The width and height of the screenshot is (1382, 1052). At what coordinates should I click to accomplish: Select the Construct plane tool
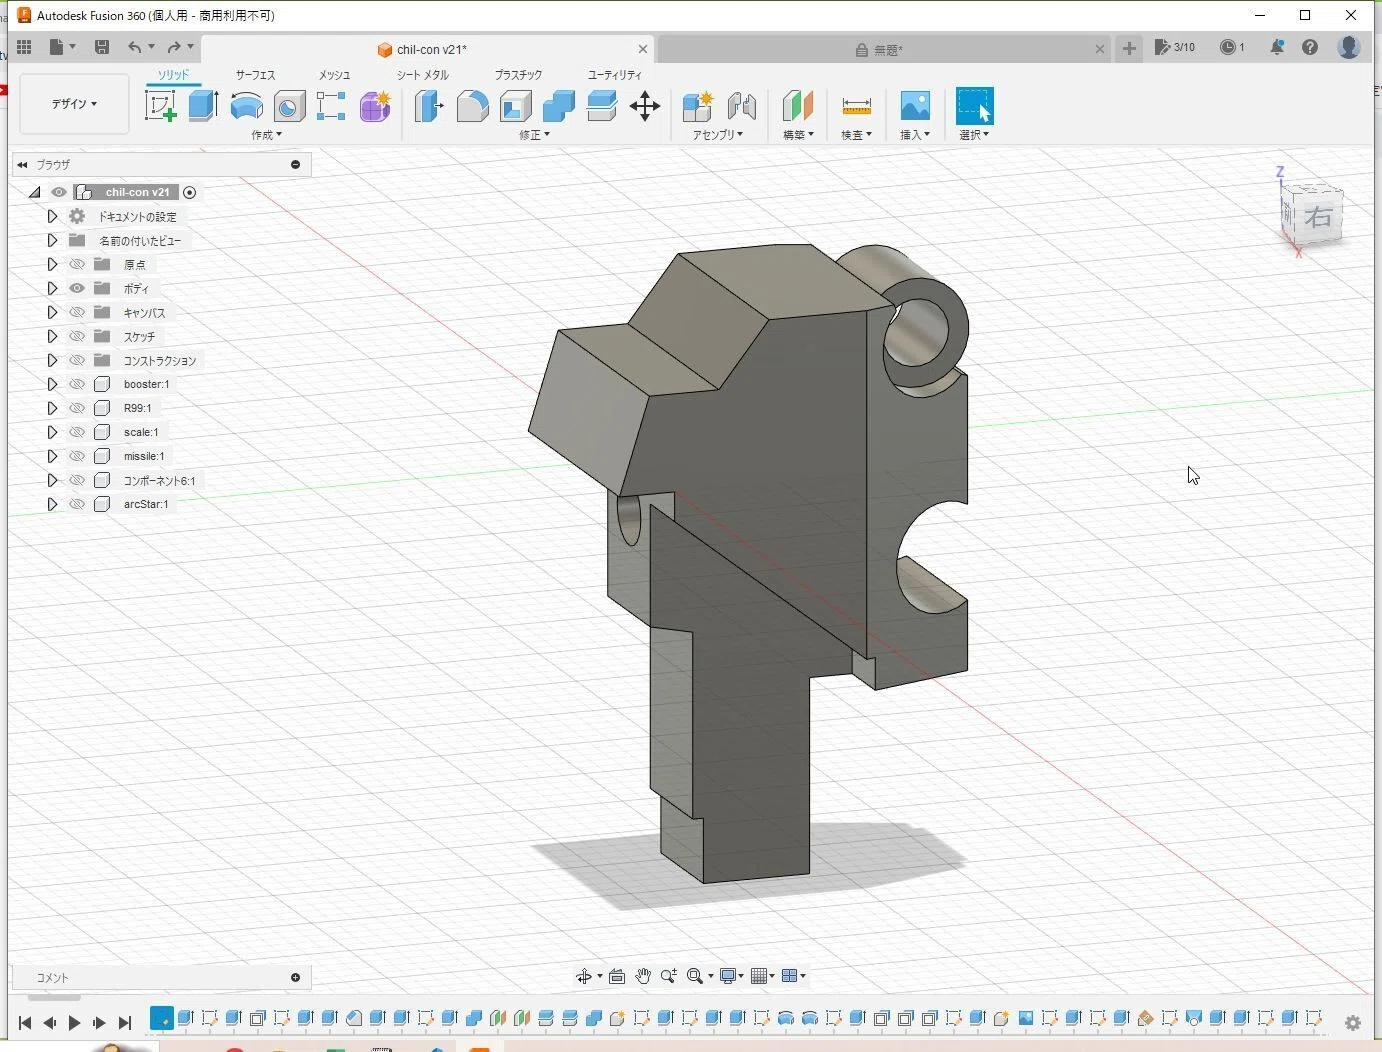tap(797, 106)
